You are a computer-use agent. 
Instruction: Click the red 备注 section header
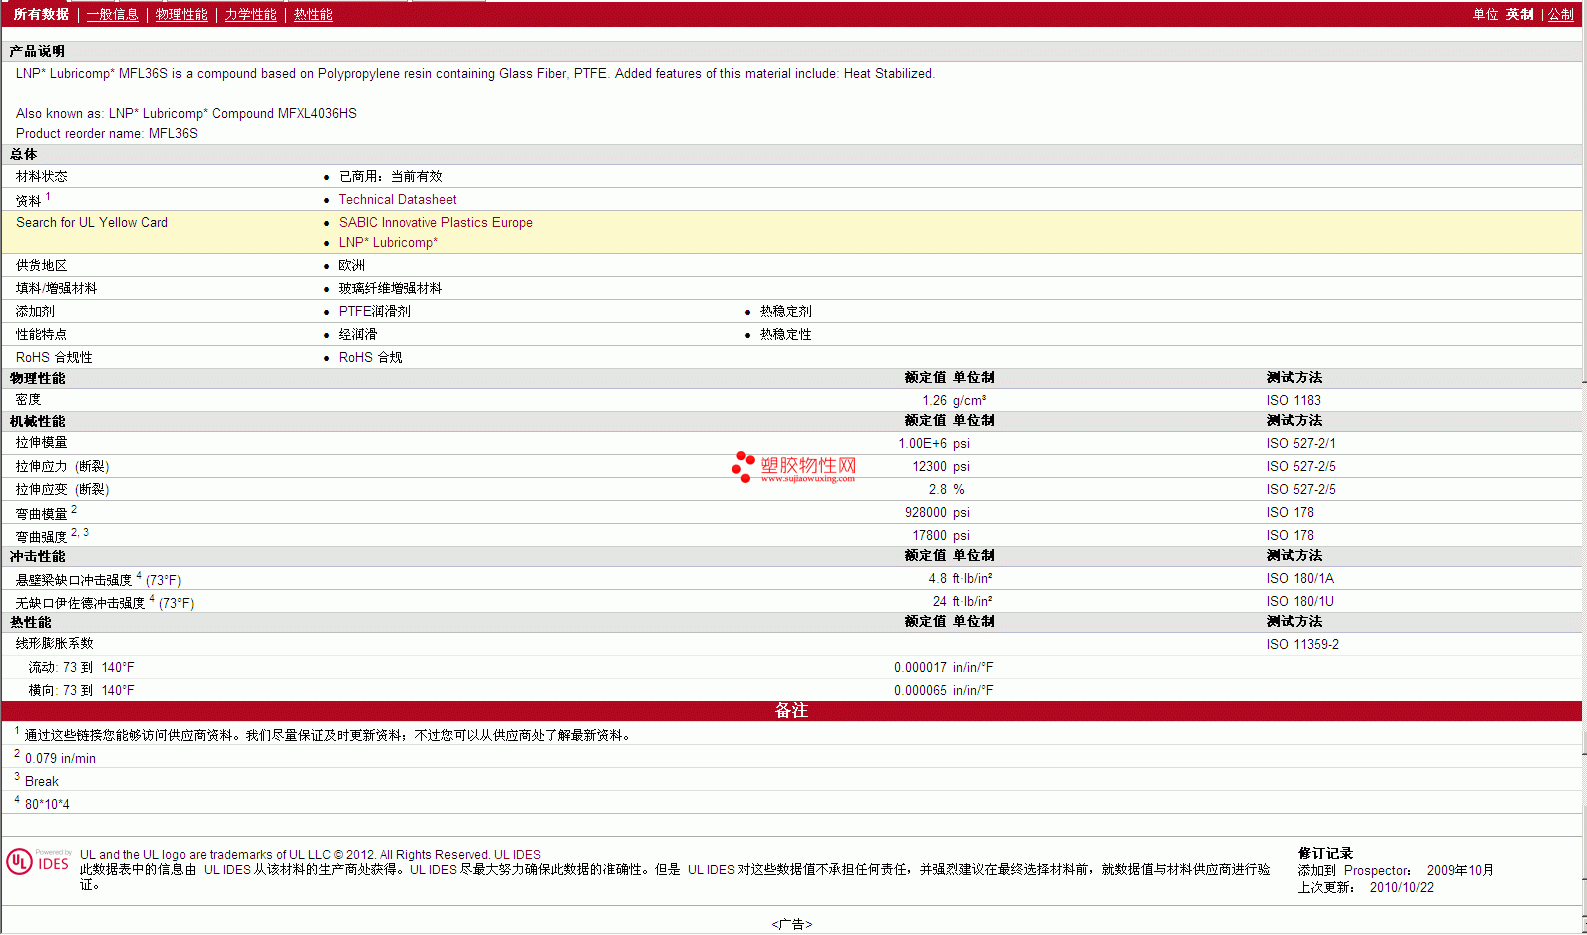click(791, 711)
